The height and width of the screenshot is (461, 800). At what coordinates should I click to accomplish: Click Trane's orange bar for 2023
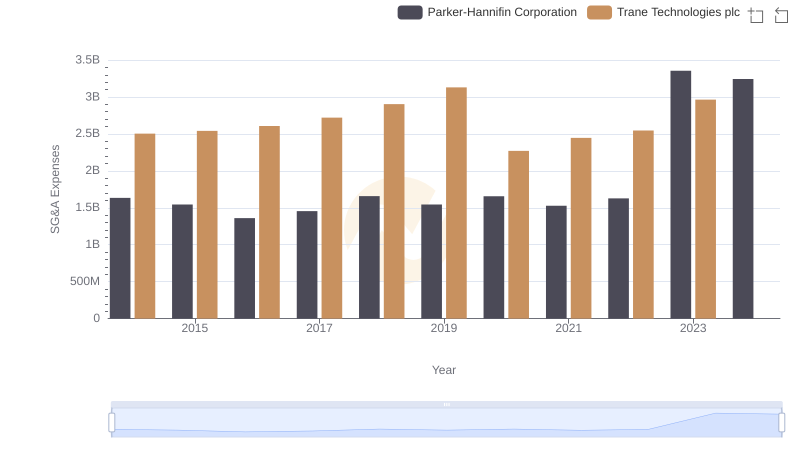click(706, 209)
